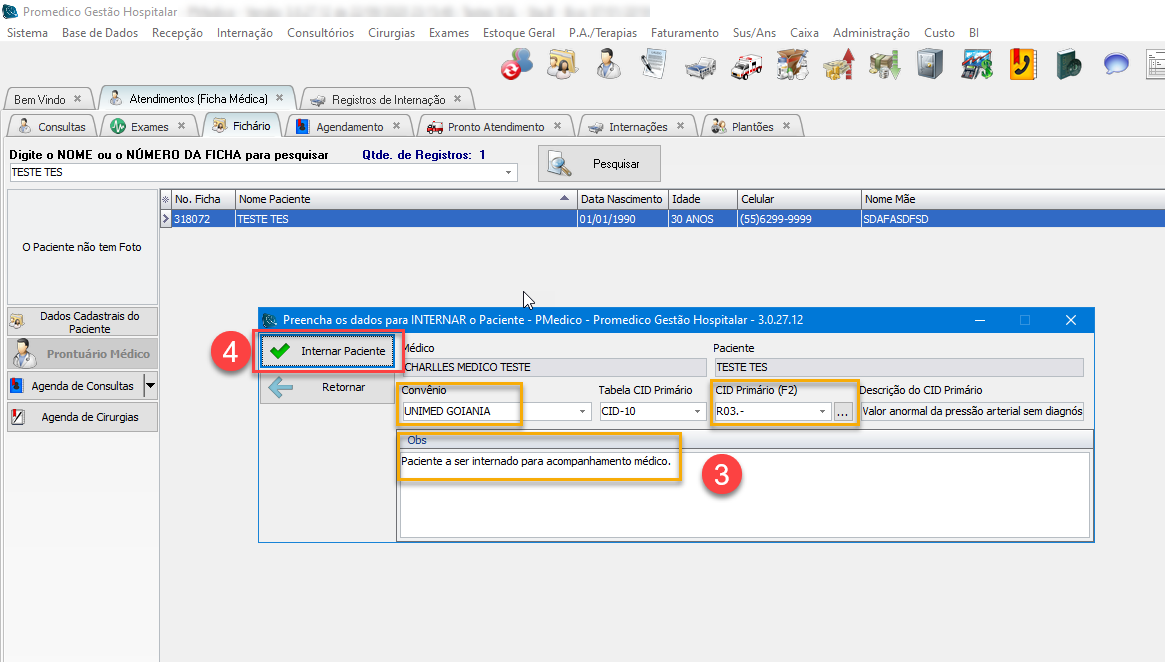
Task: Open the Faturamento menu
Action: point(684,33)
